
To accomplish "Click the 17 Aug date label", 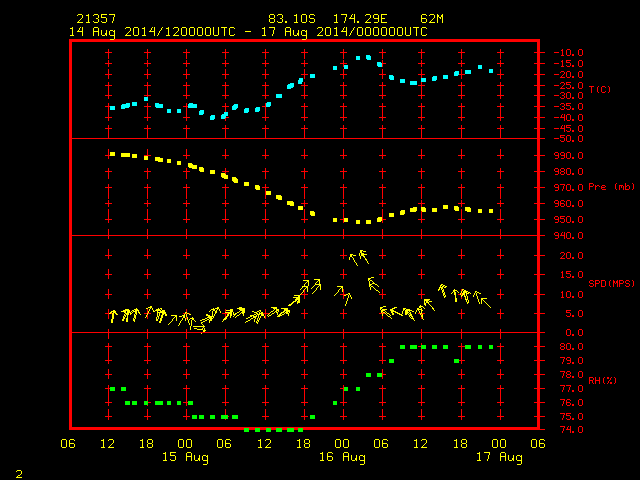I will coord(499,457).
